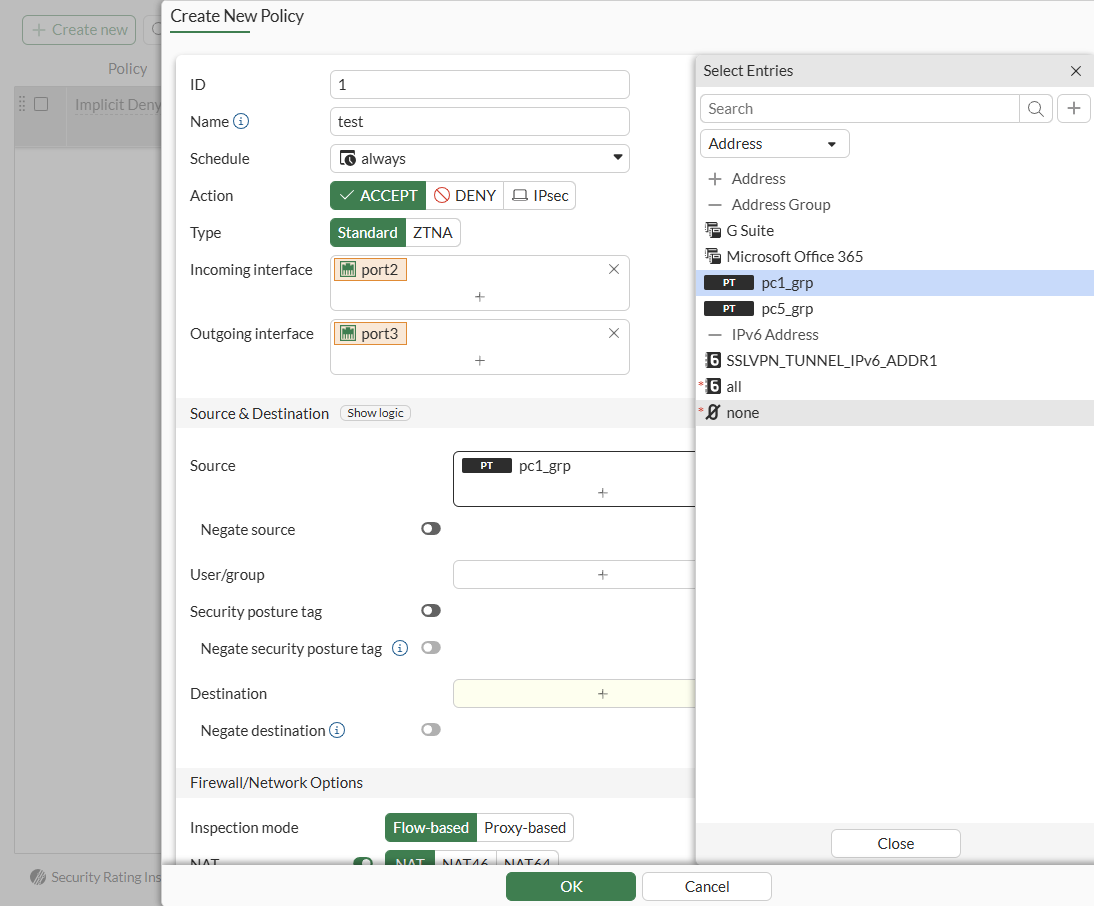Select pc5_grp from the entries list
This screenshot has width=1094, height=906.
(x=786, y=309)
